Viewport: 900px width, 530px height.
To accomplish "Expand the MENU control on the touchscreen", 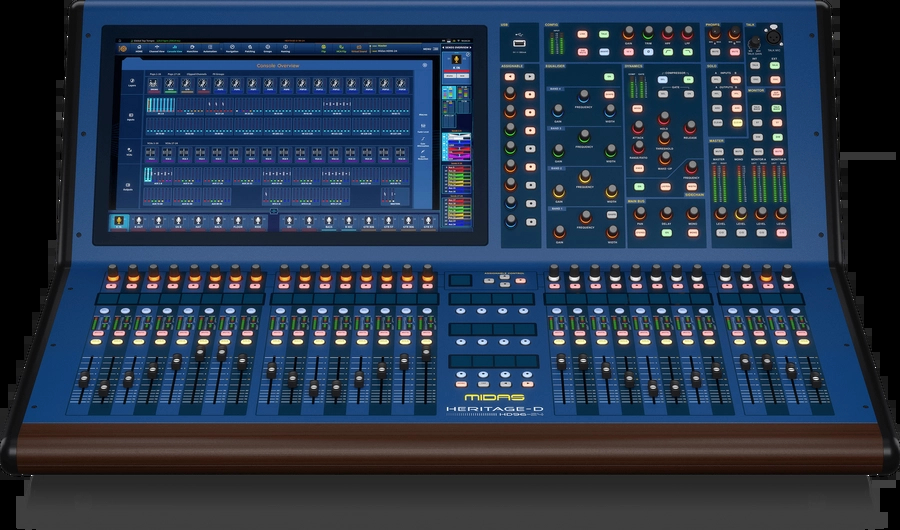I will [x=429, y=49].
